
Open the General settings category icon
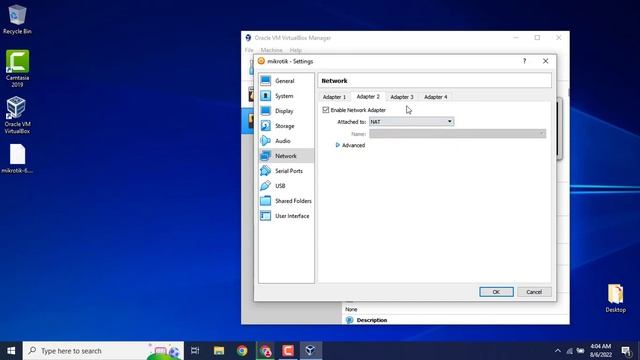click(266, 81)
